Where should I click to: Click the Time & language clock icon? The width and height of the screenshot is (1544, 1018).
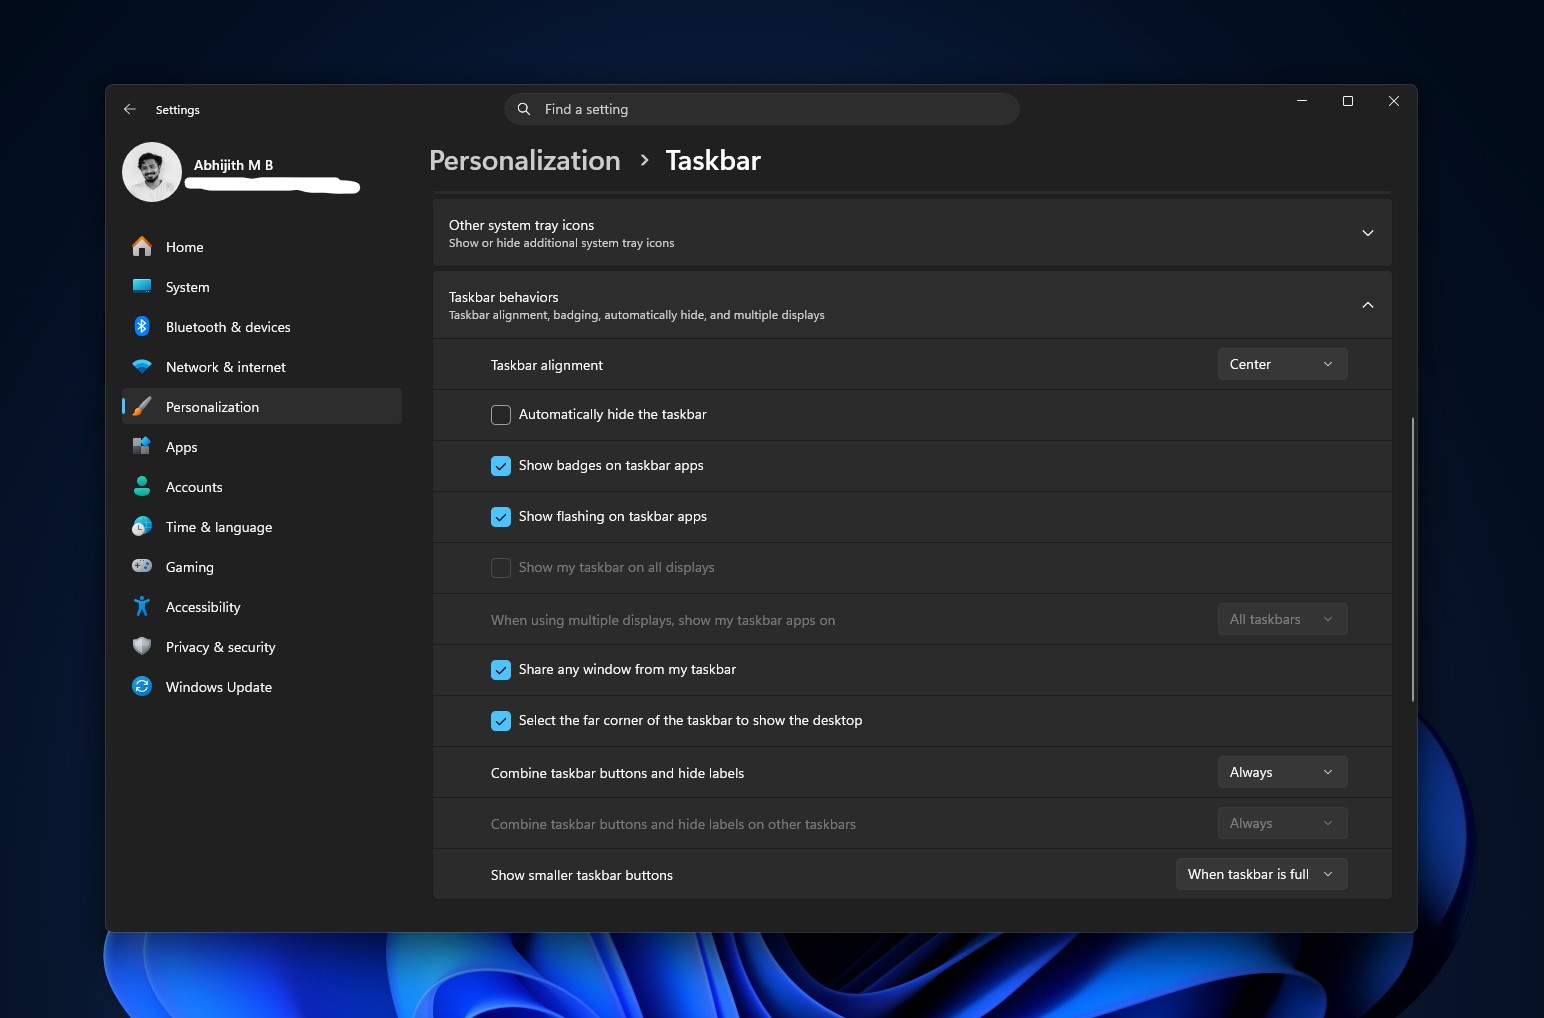(x=142, y=526)
